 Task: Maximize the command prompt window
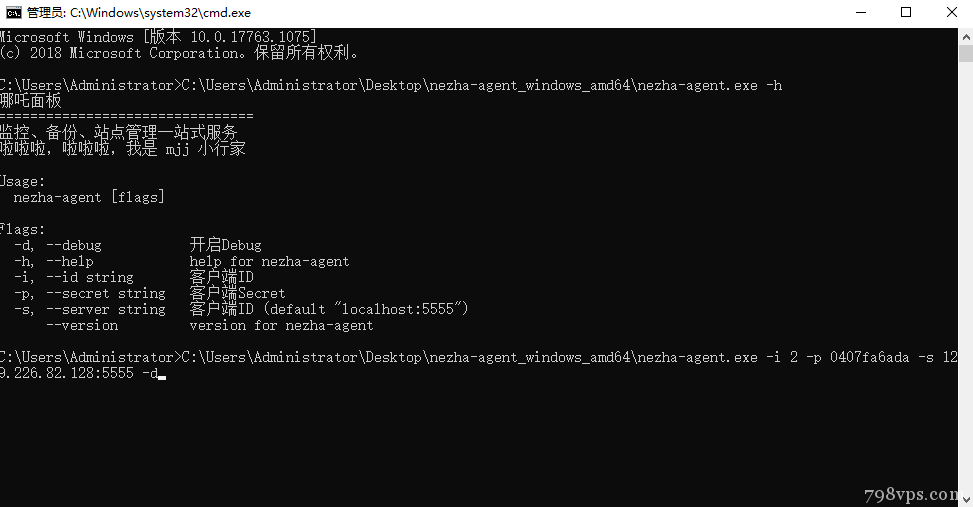(906, 12)
